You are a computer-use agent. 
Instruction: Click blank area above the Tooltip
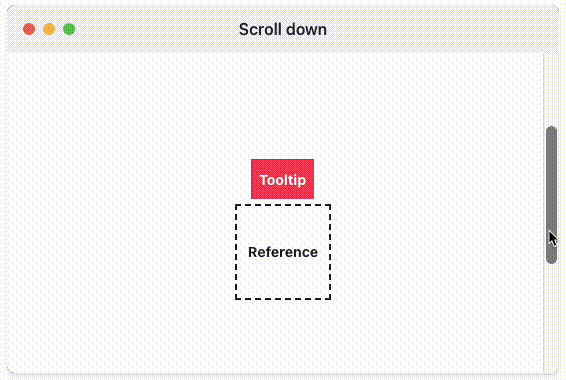tap(283, 106)
